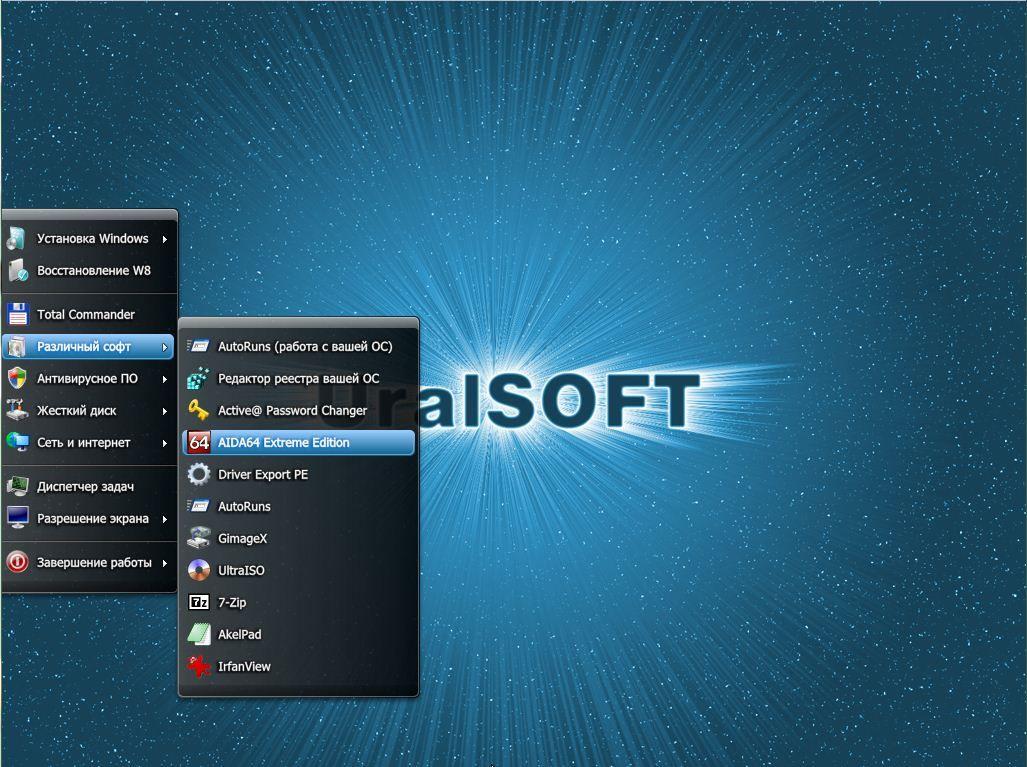Image resolution: width=1027 pixels, height=767 pixels.
Task: Click the 7-Zip icon in the submenu
Action: [x=199, y=602]
